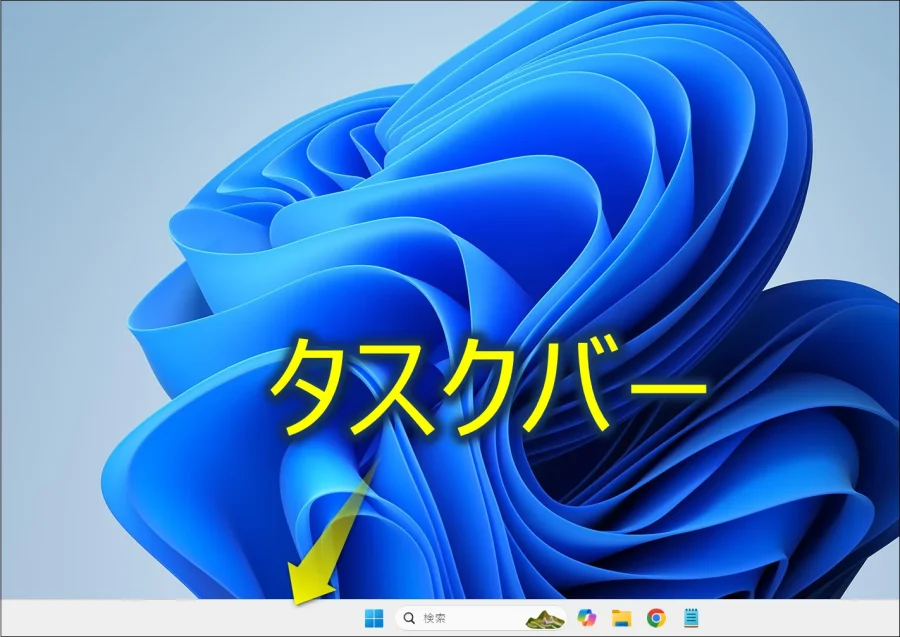Open Google Chrome from the taskbar

click(x=656, y=618)
